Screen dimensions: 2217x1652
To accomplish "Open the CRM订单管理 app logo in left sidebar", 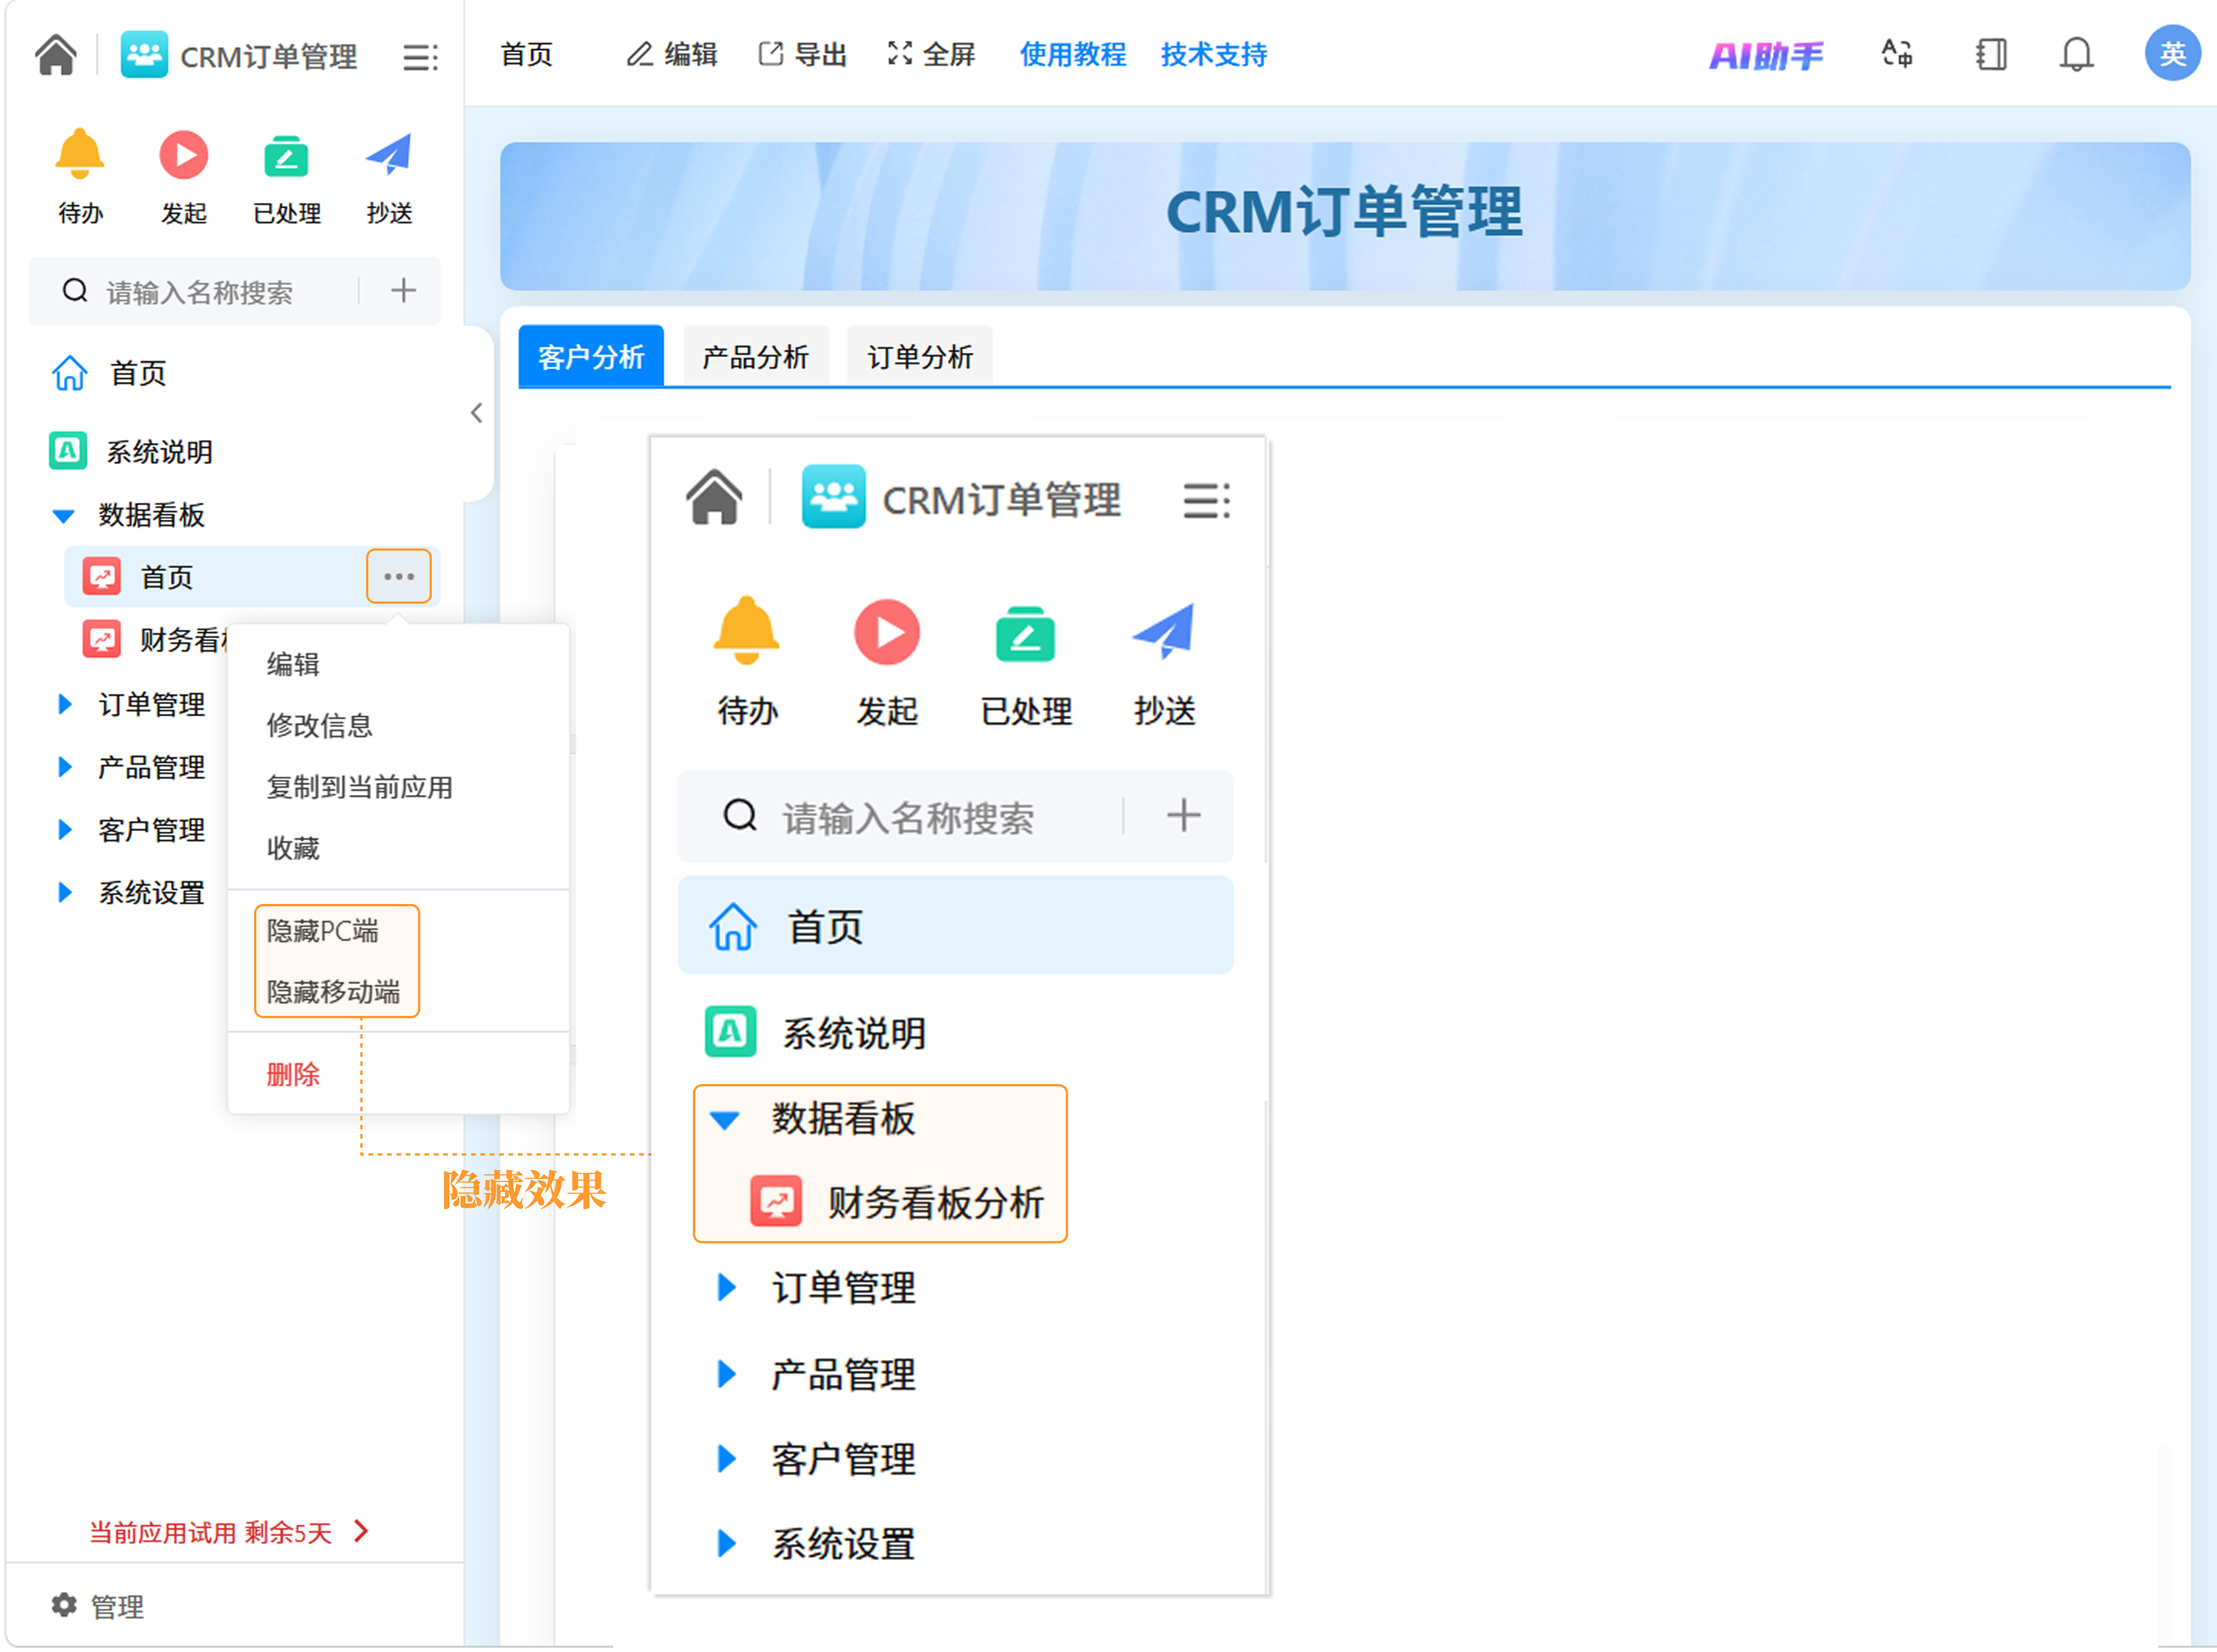I will pyautogui.click(x=144, y=55).
